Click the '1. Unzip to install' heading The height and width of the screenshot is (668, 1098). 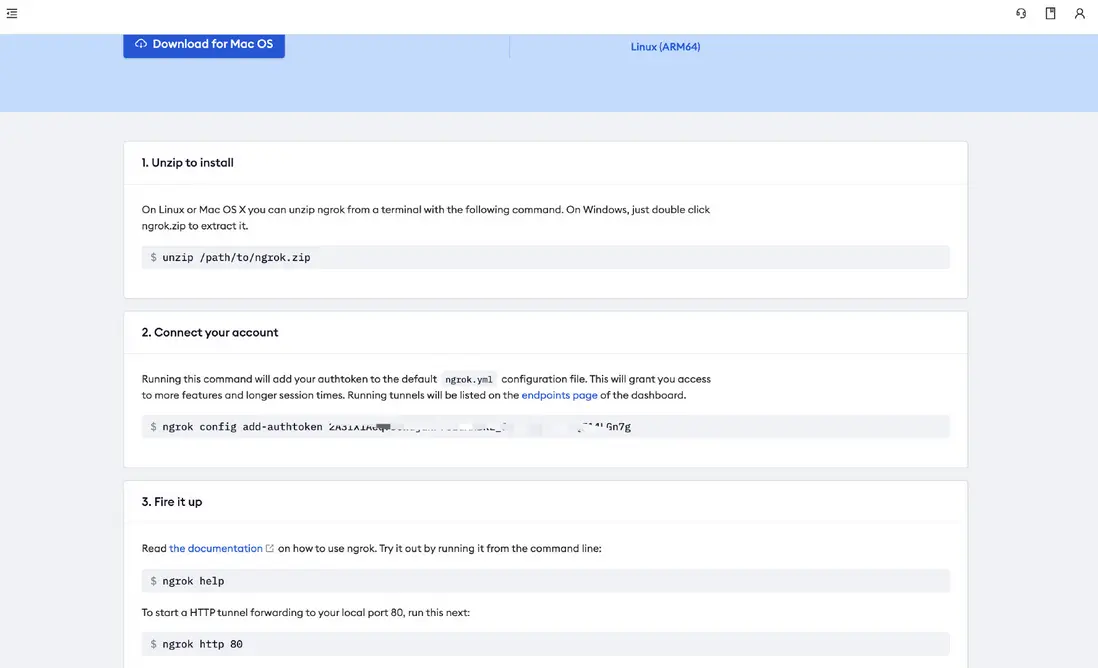(188, 162)
